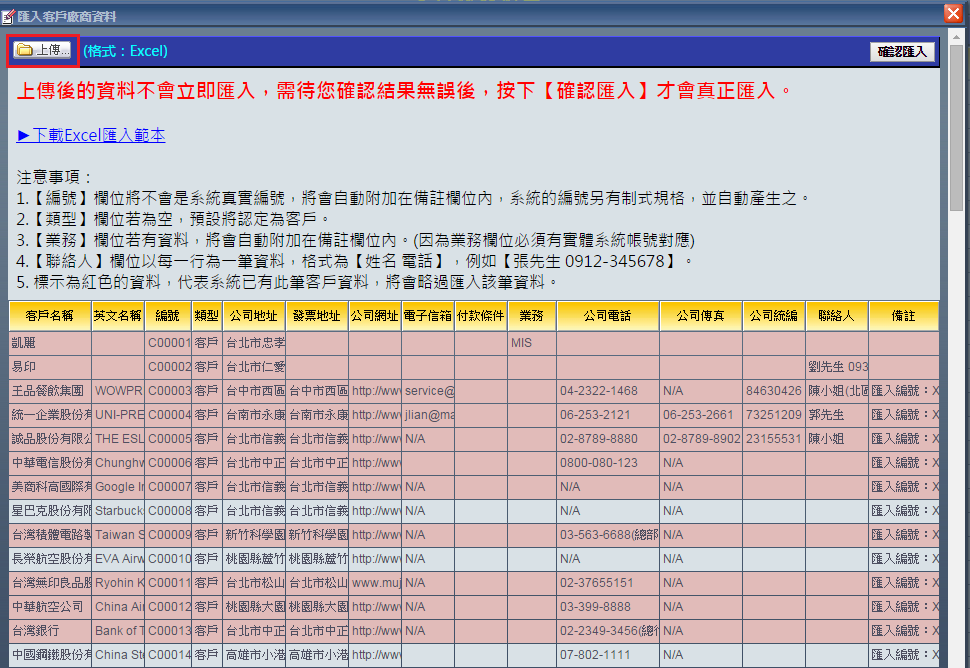The height and width of the screenshot is (668, 970).
Task: Select the 公司電話 column header
Action: (607, 316)
